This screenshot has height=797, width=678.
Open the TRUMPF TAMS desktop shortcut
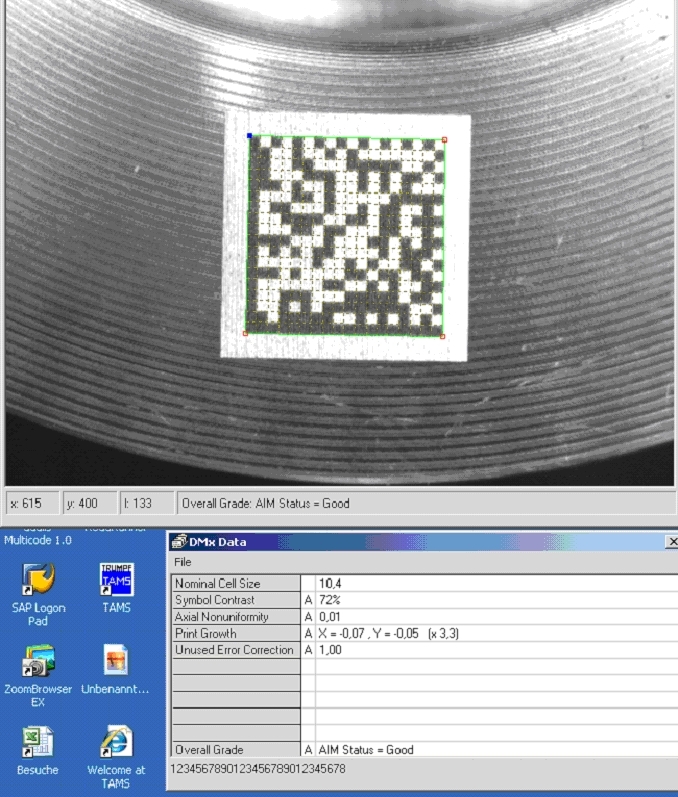click(x=116, y=588)
